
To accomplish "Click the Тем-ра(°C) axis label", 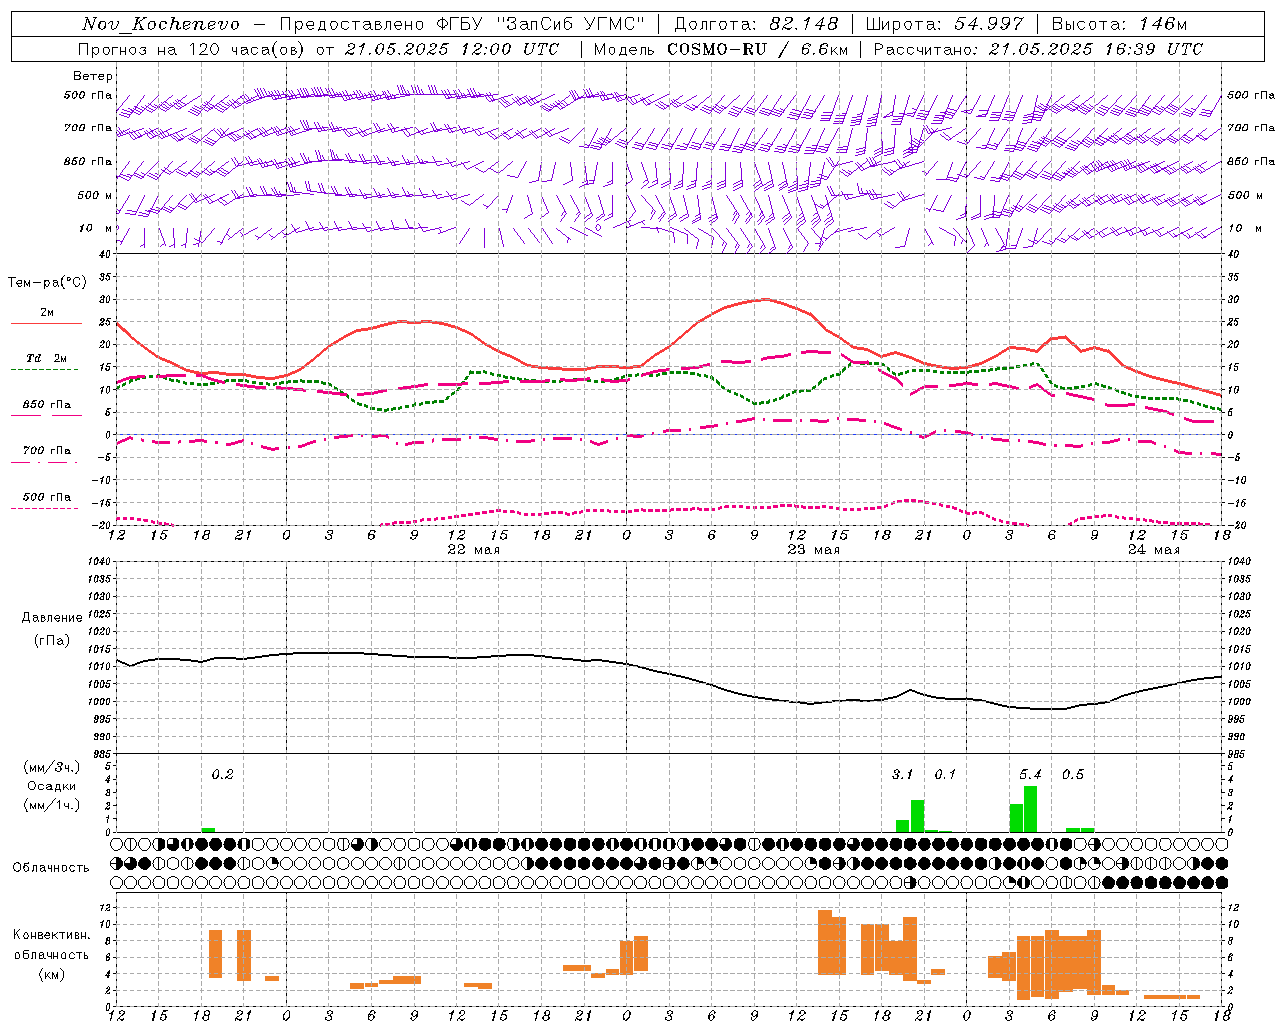I will pyautogui.click(x=47, y=283).
